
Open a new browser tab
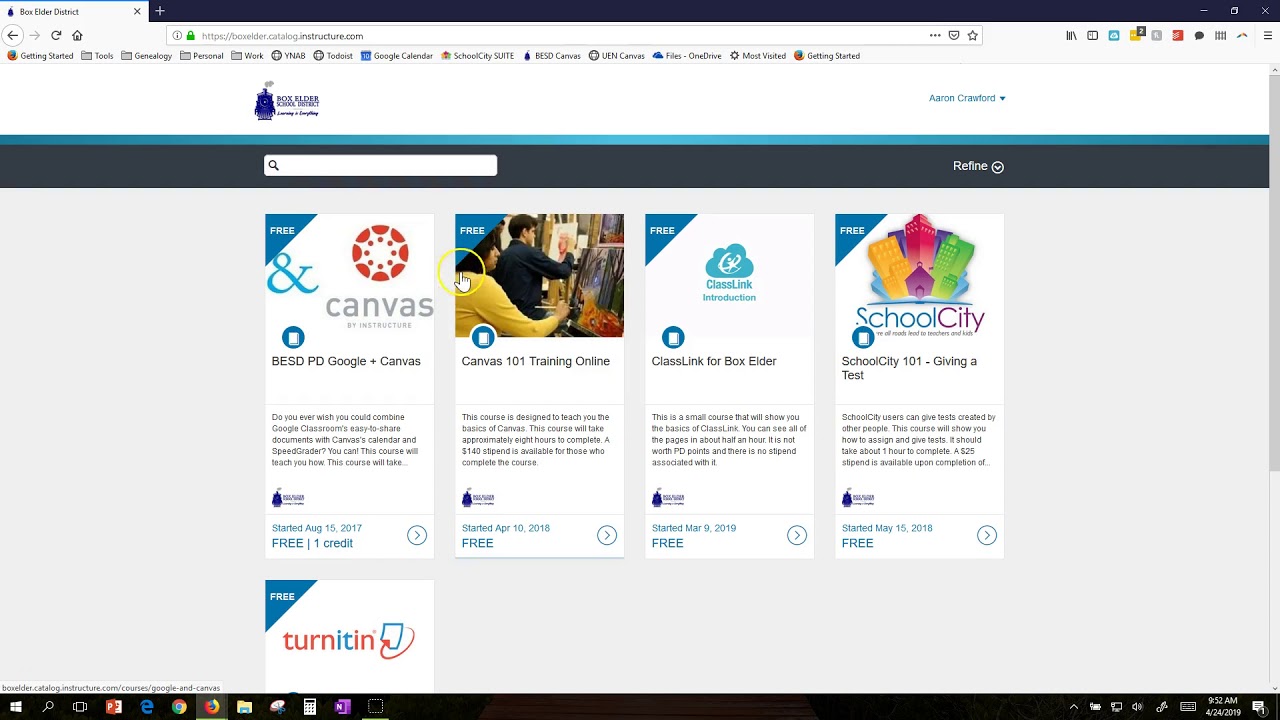point(159,11)
